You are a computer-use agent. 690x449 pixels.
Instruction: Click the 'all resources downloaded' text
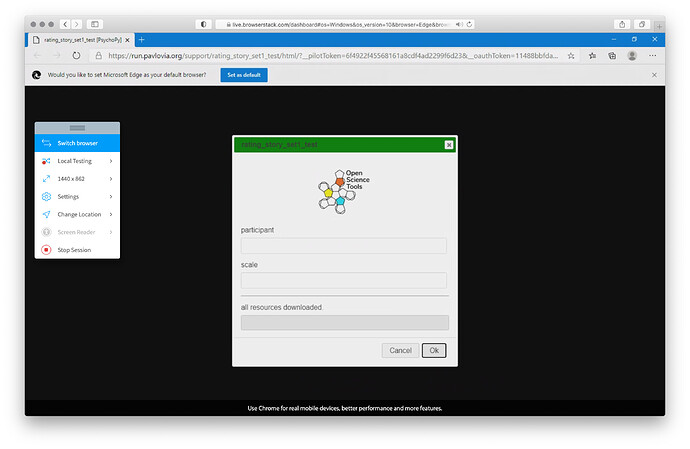coord(281,307)
